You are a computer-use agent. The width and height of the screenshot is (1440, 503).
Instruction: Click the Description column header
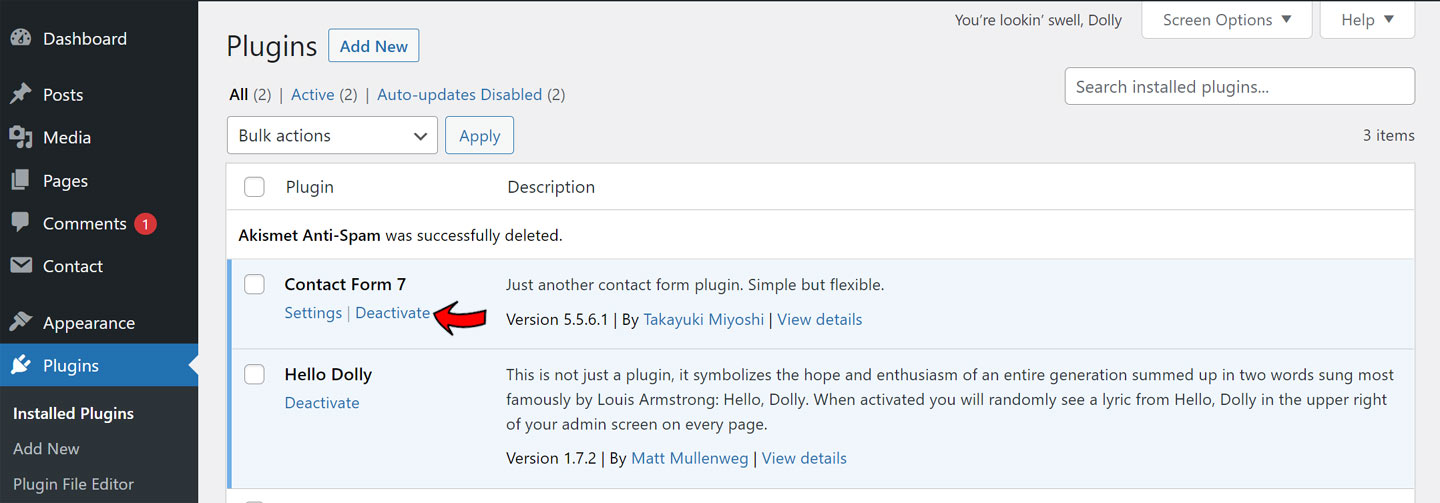pos(551,187)
